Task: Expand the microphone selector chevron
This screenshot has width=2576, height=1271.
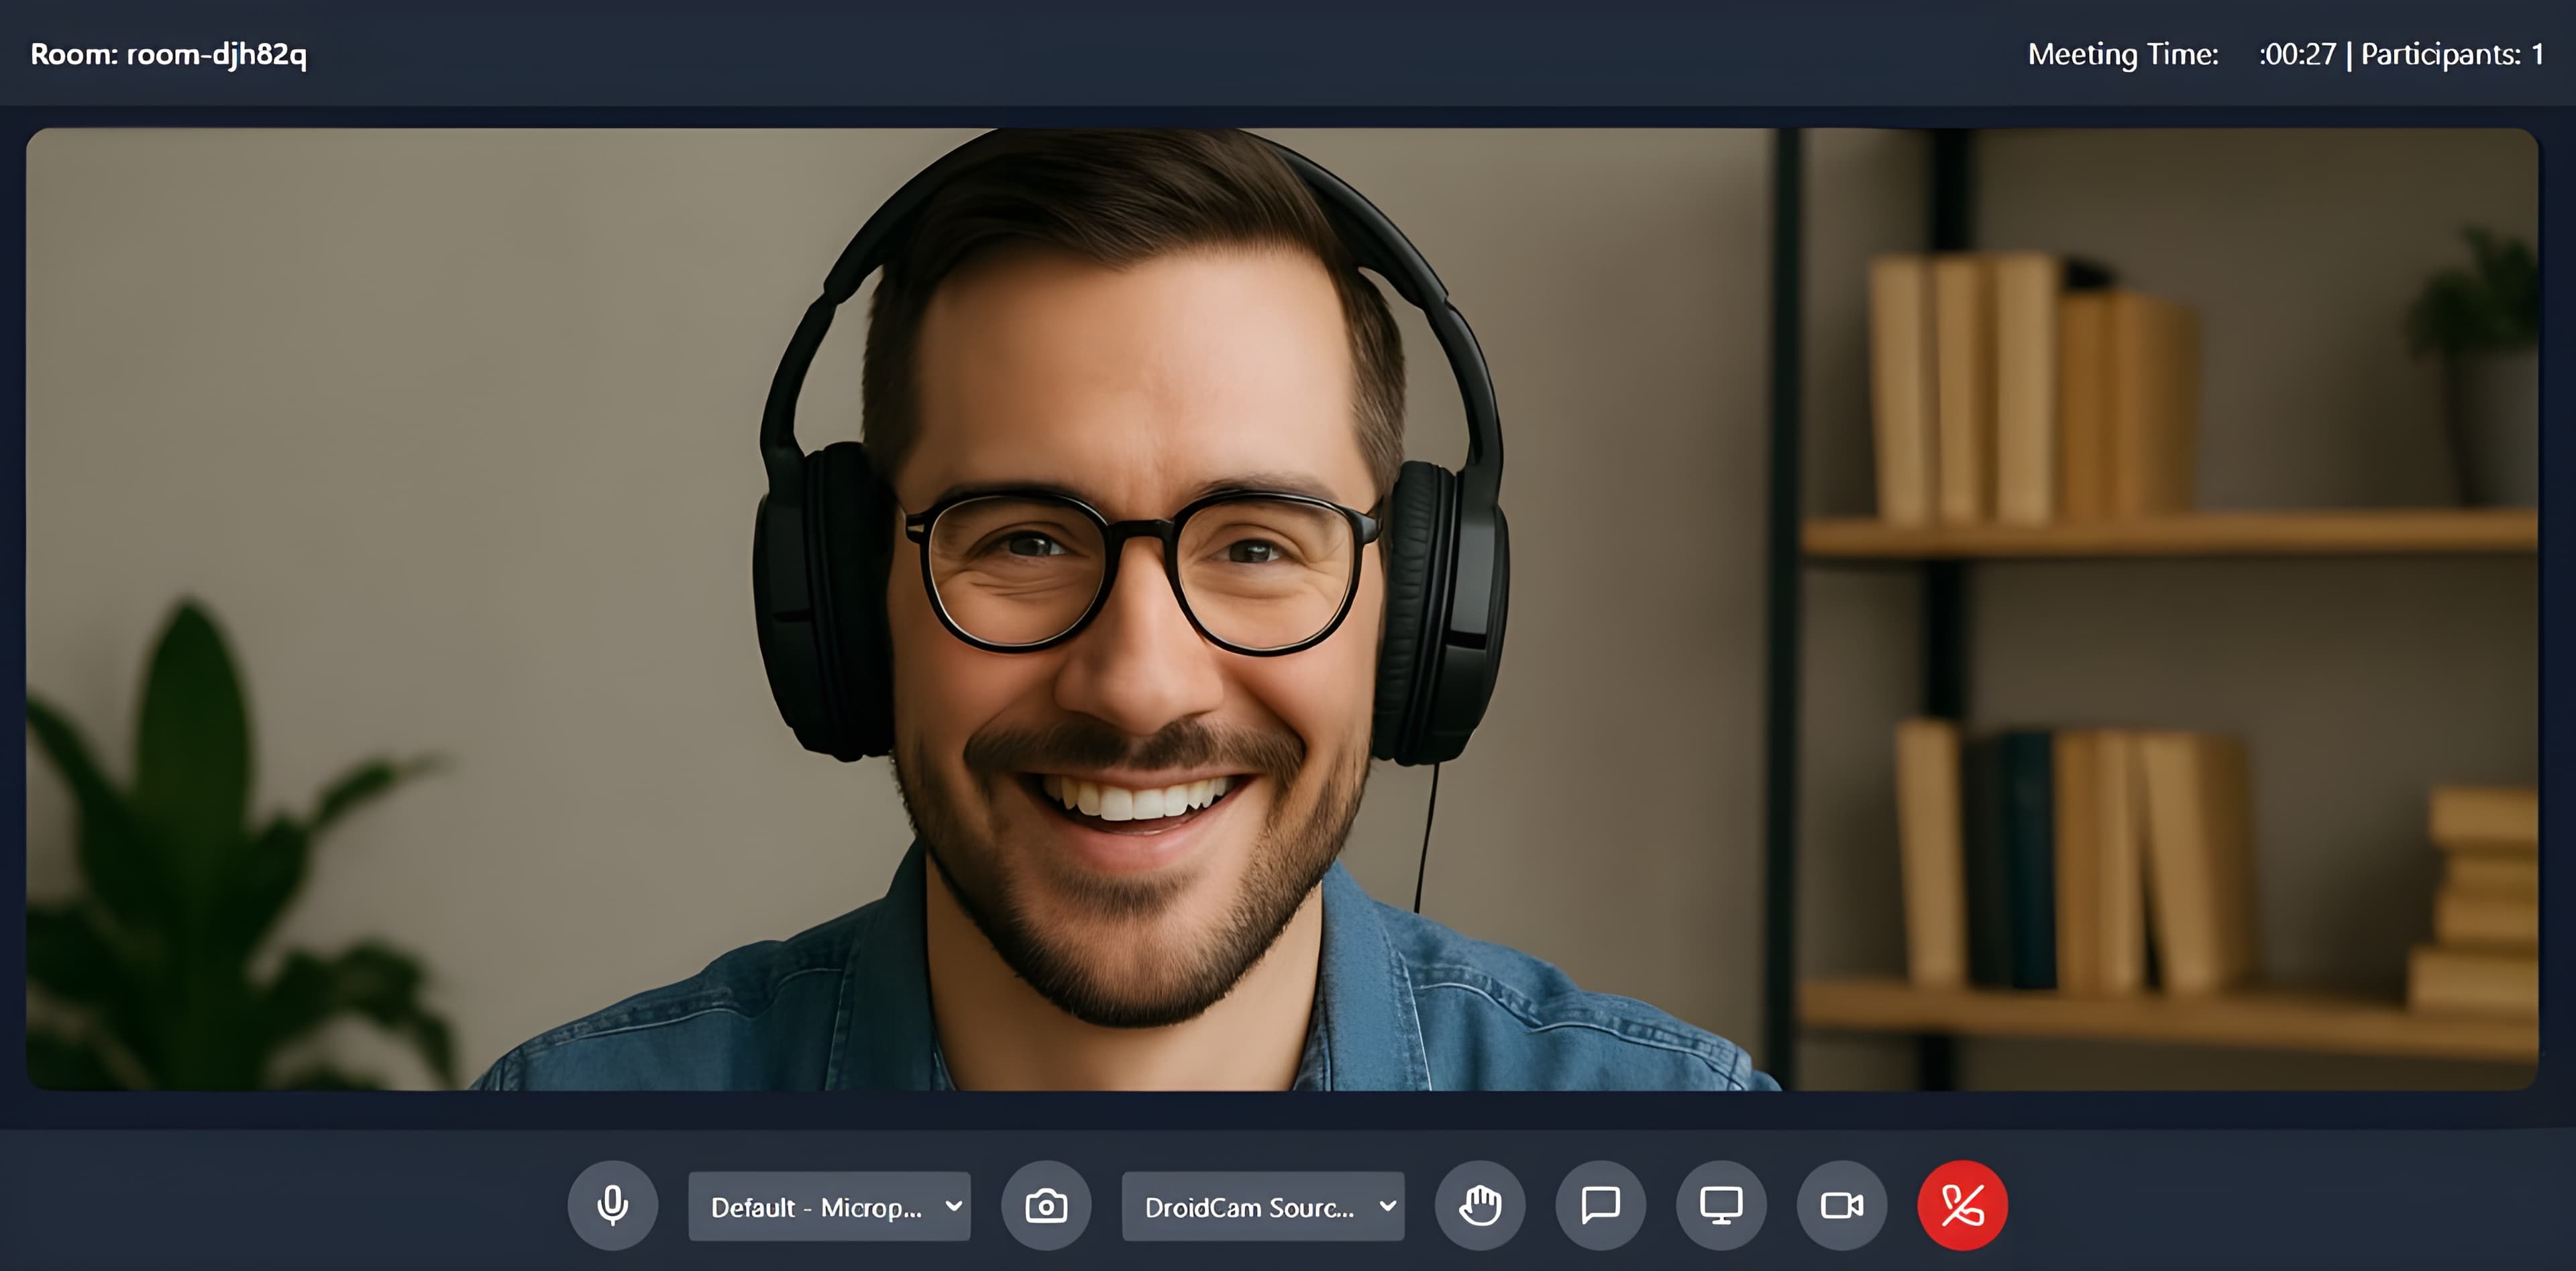Action: coord(952,1206)
